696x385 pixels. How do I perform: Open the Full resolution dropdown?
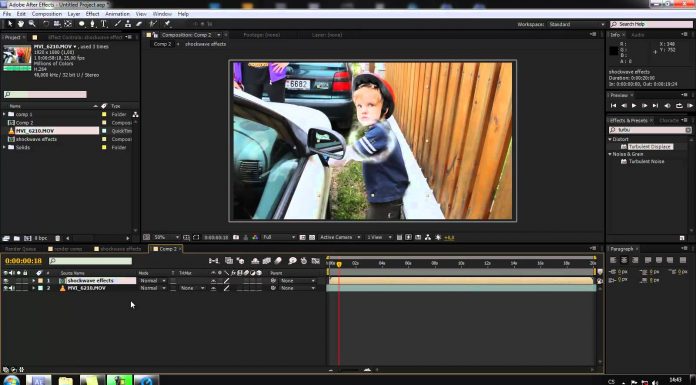279,238
